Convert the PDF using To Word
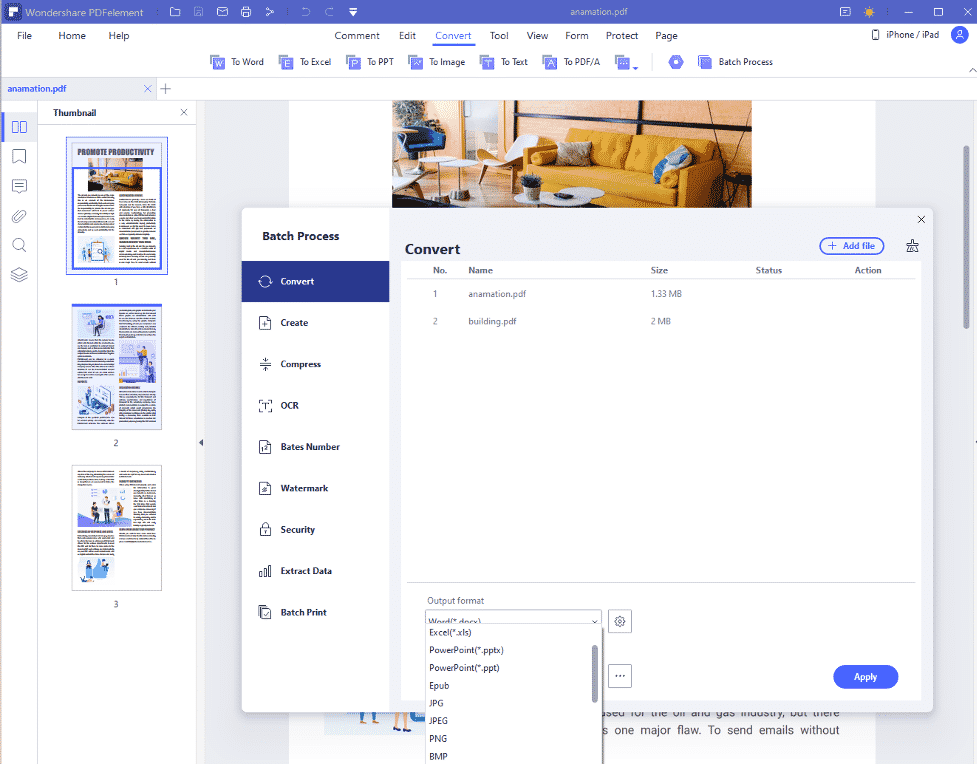Image resolution: width=977 pixels, height=764 pixels. [x=237, y=62]
